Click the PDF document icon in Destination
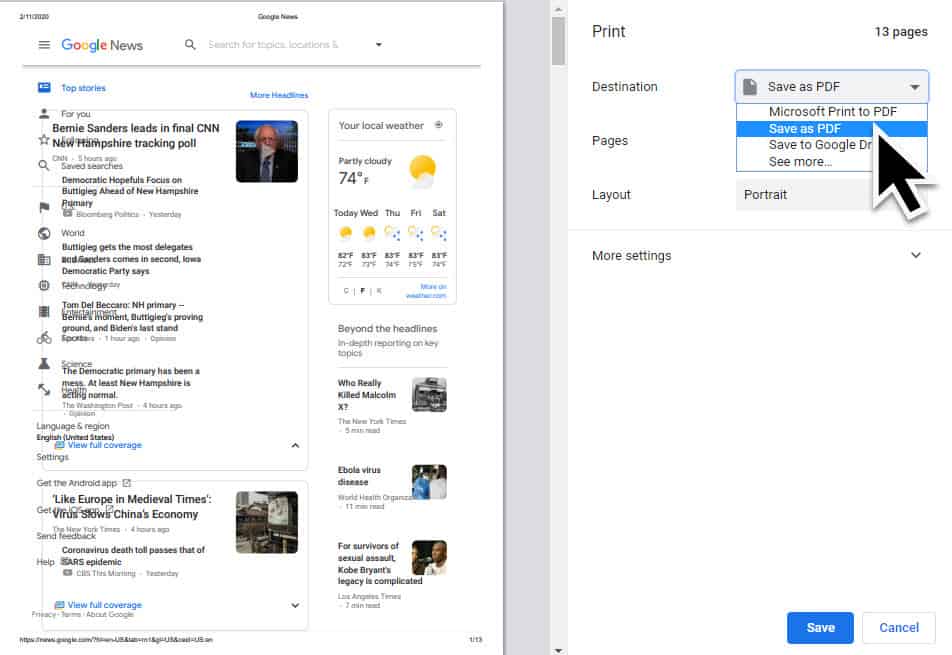The height and width of the screenshot is (655, 952). [750, 87]
